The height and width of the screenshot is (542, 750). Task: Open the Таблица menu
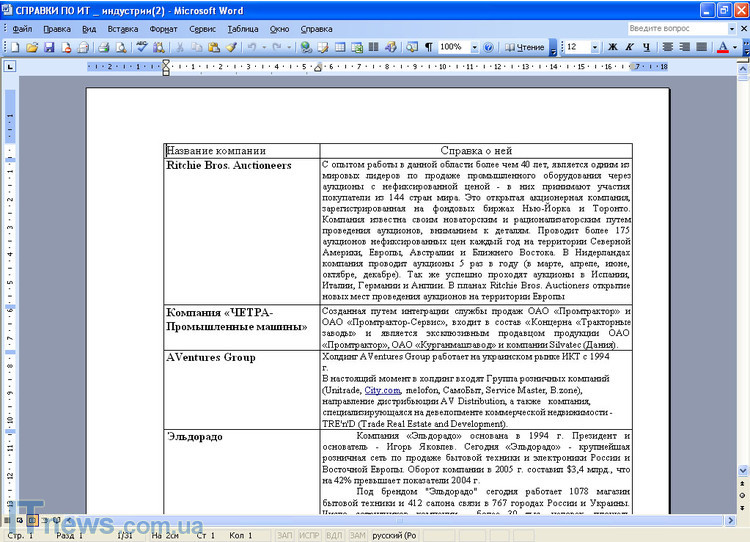[243, 29]
